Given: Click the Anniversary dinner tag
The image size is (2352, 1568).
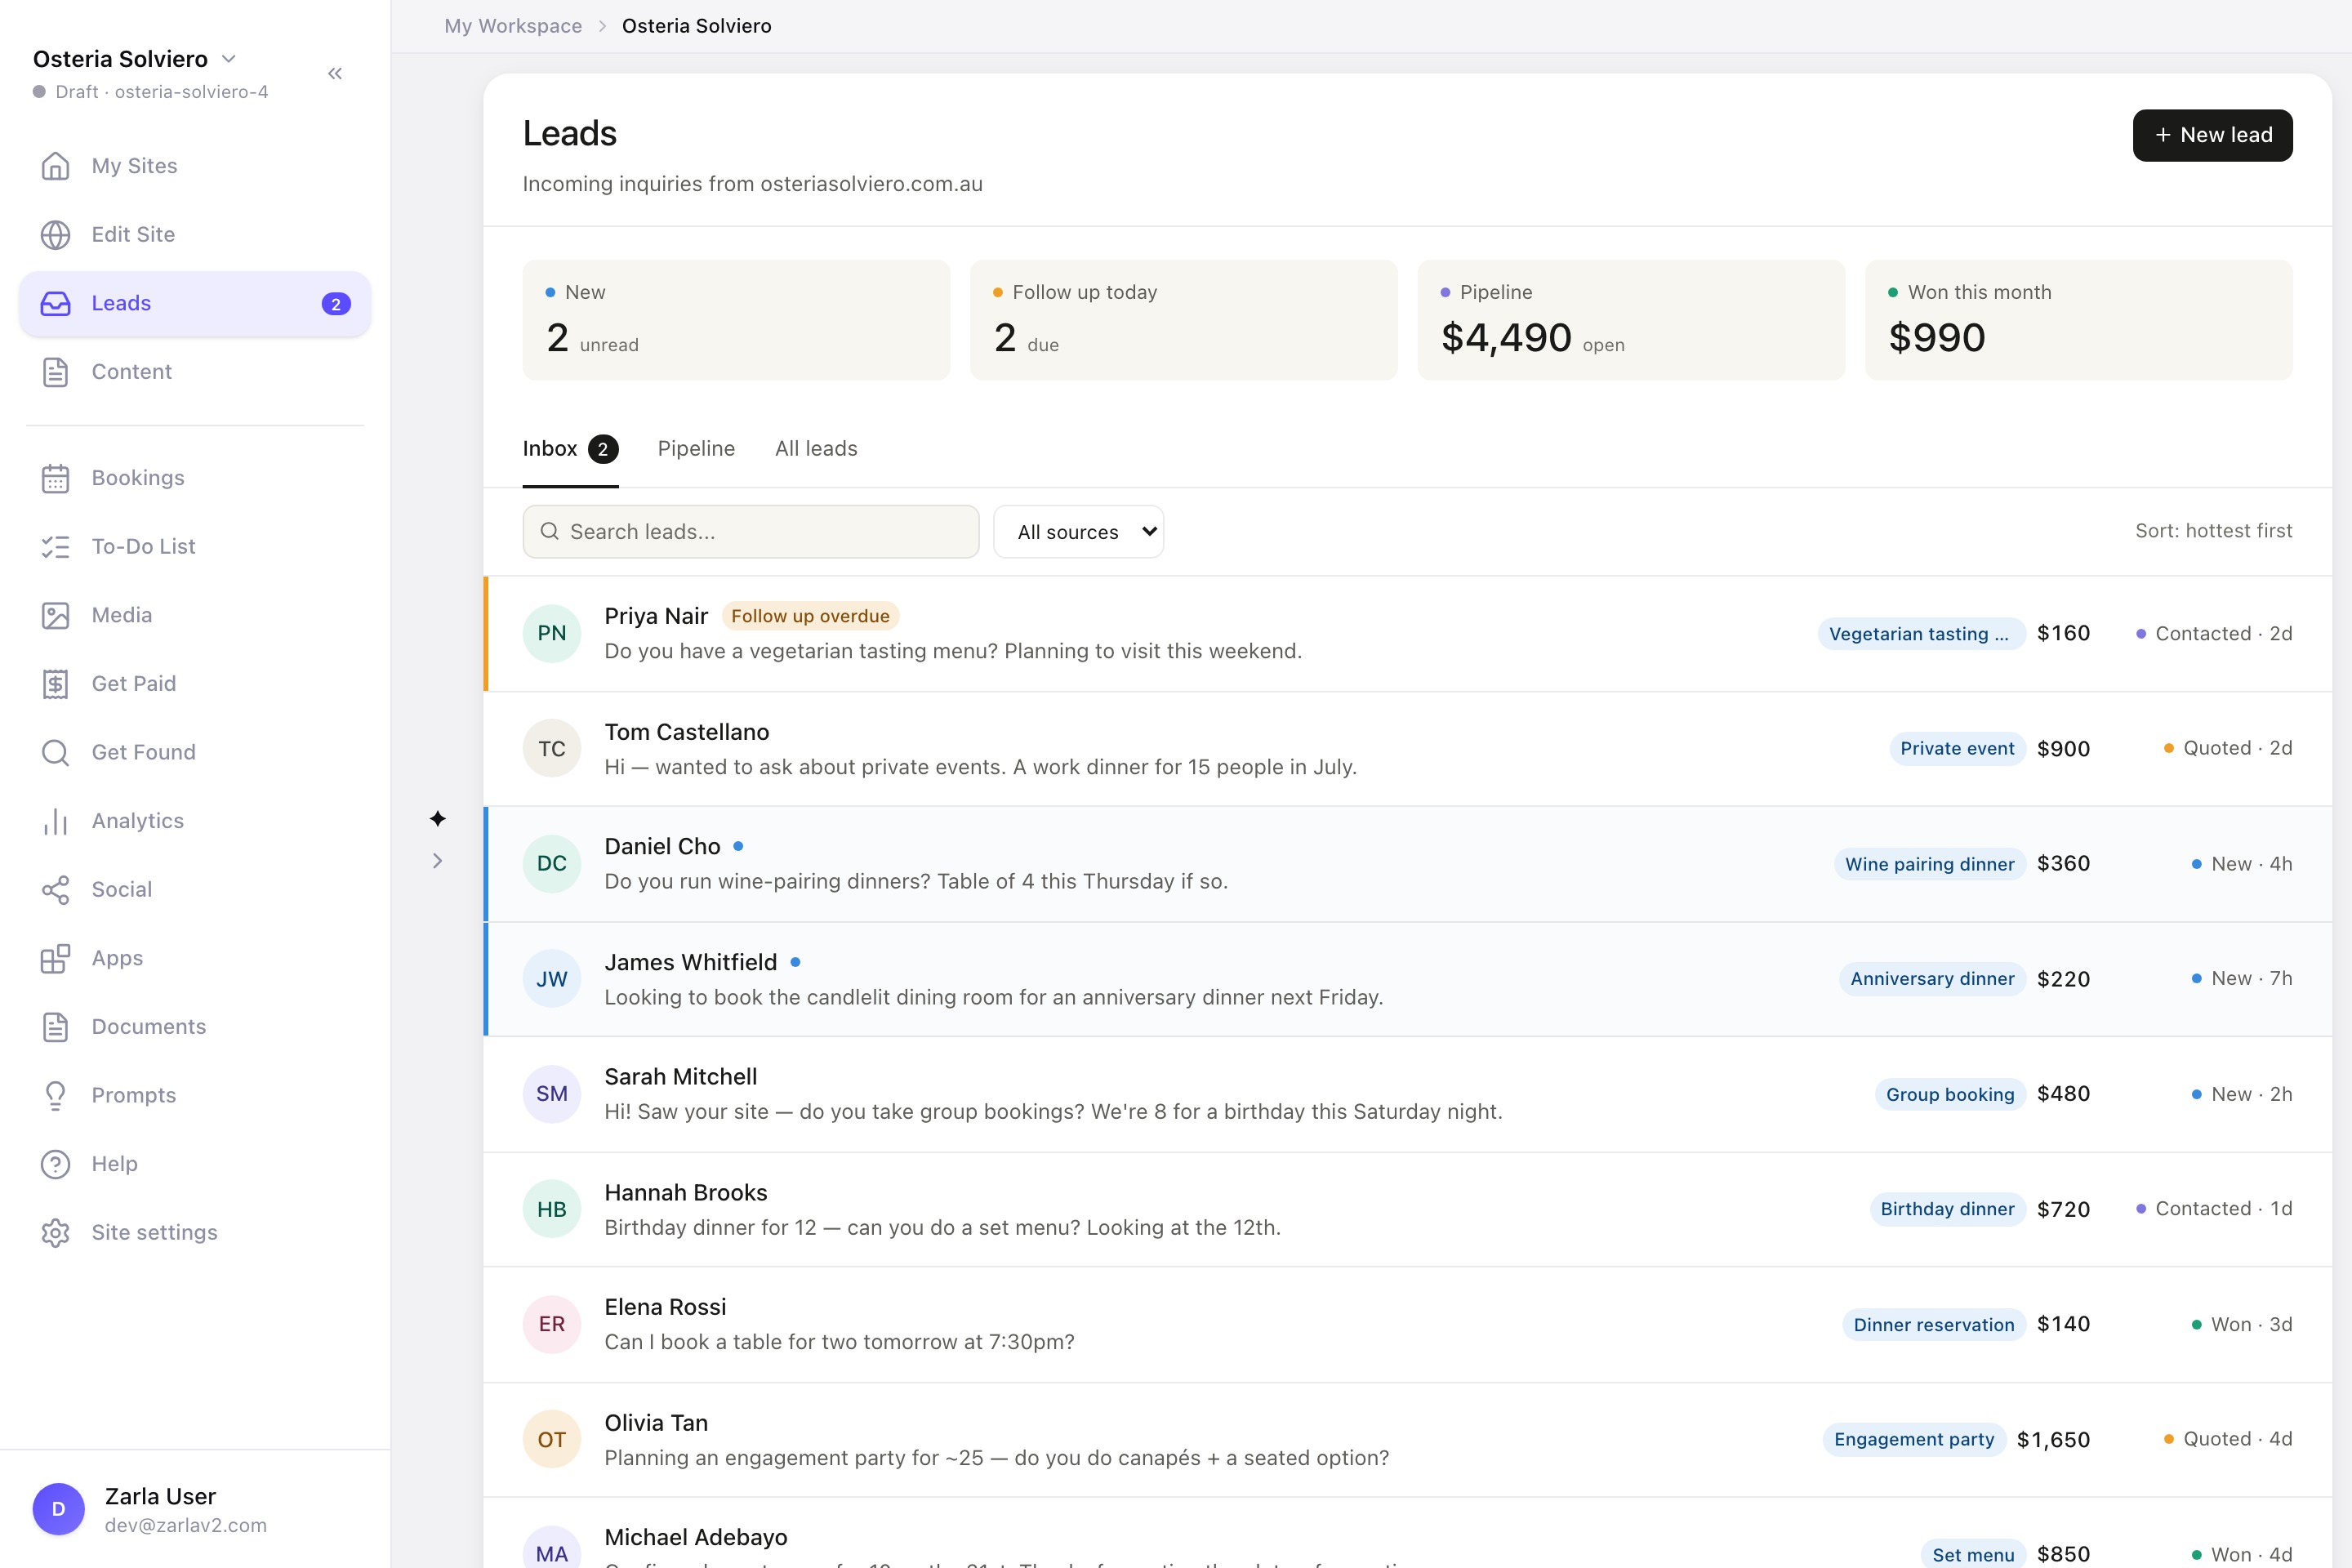Looking at the screenshot, I should pos(1932,979).
